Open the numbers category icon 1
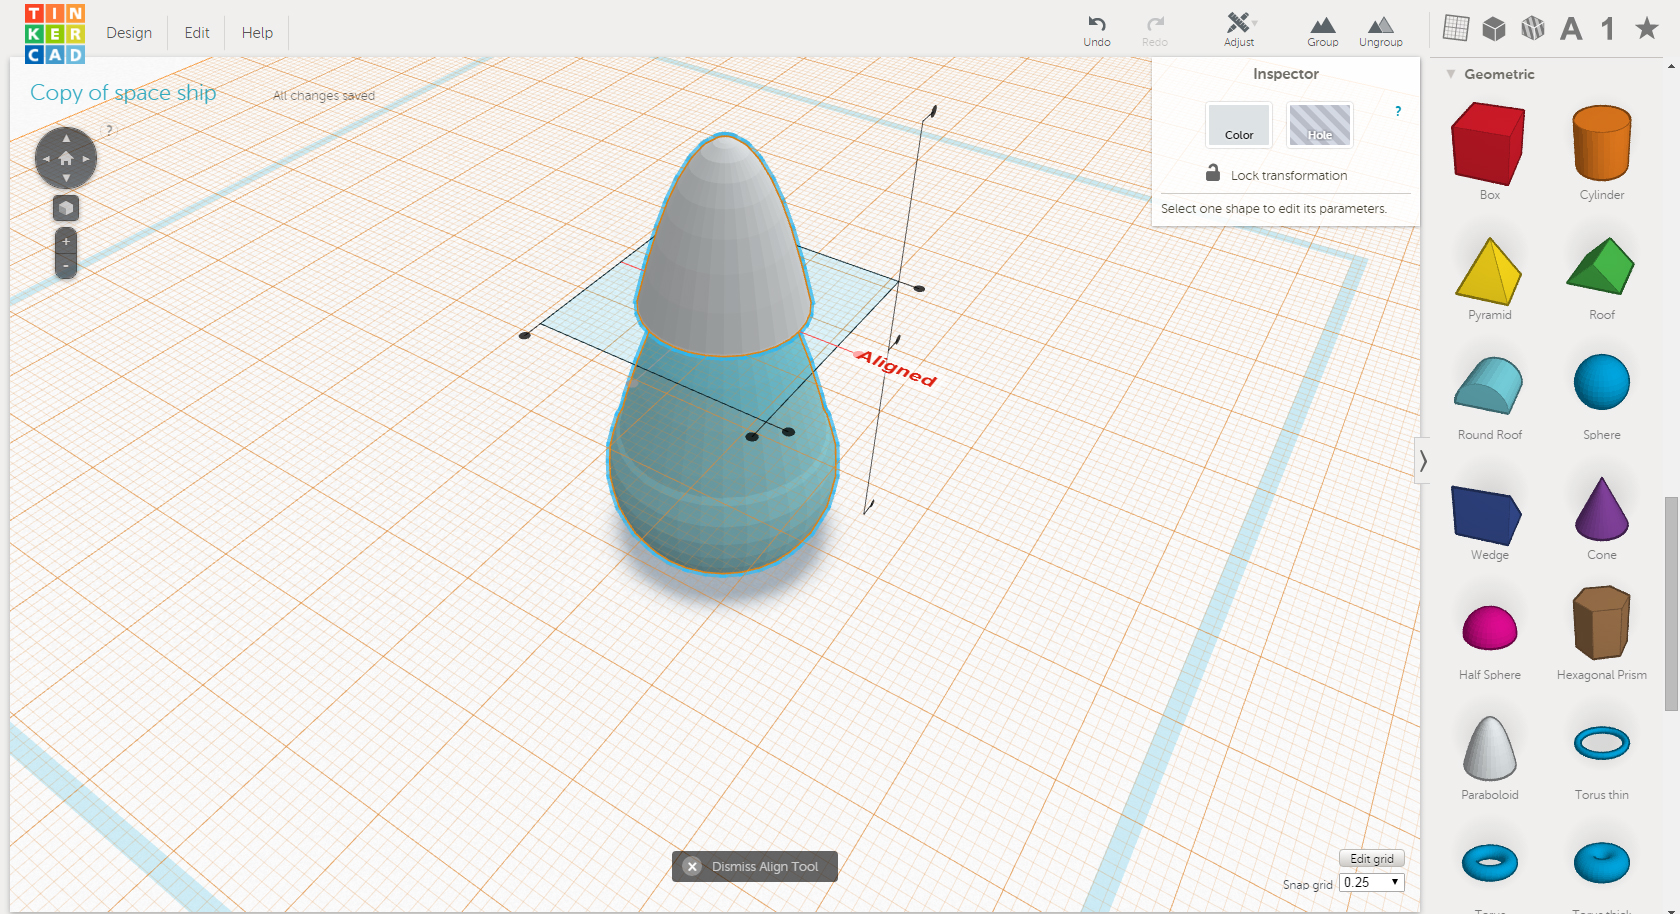The image size is (1680, 914). [x=1608, y=28]
